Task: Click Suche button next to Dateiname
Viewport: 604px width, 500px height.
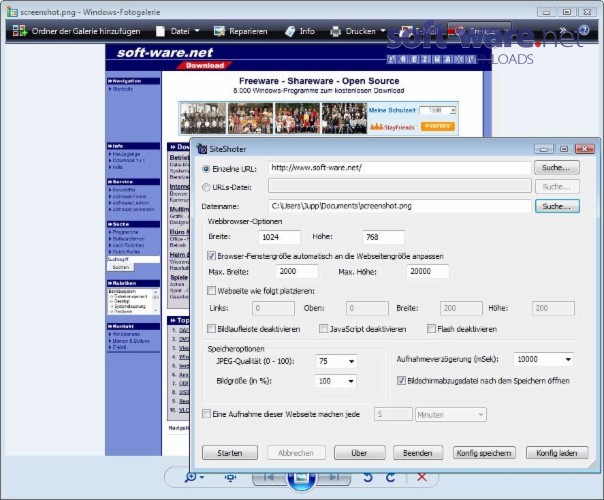Action: 557,206
